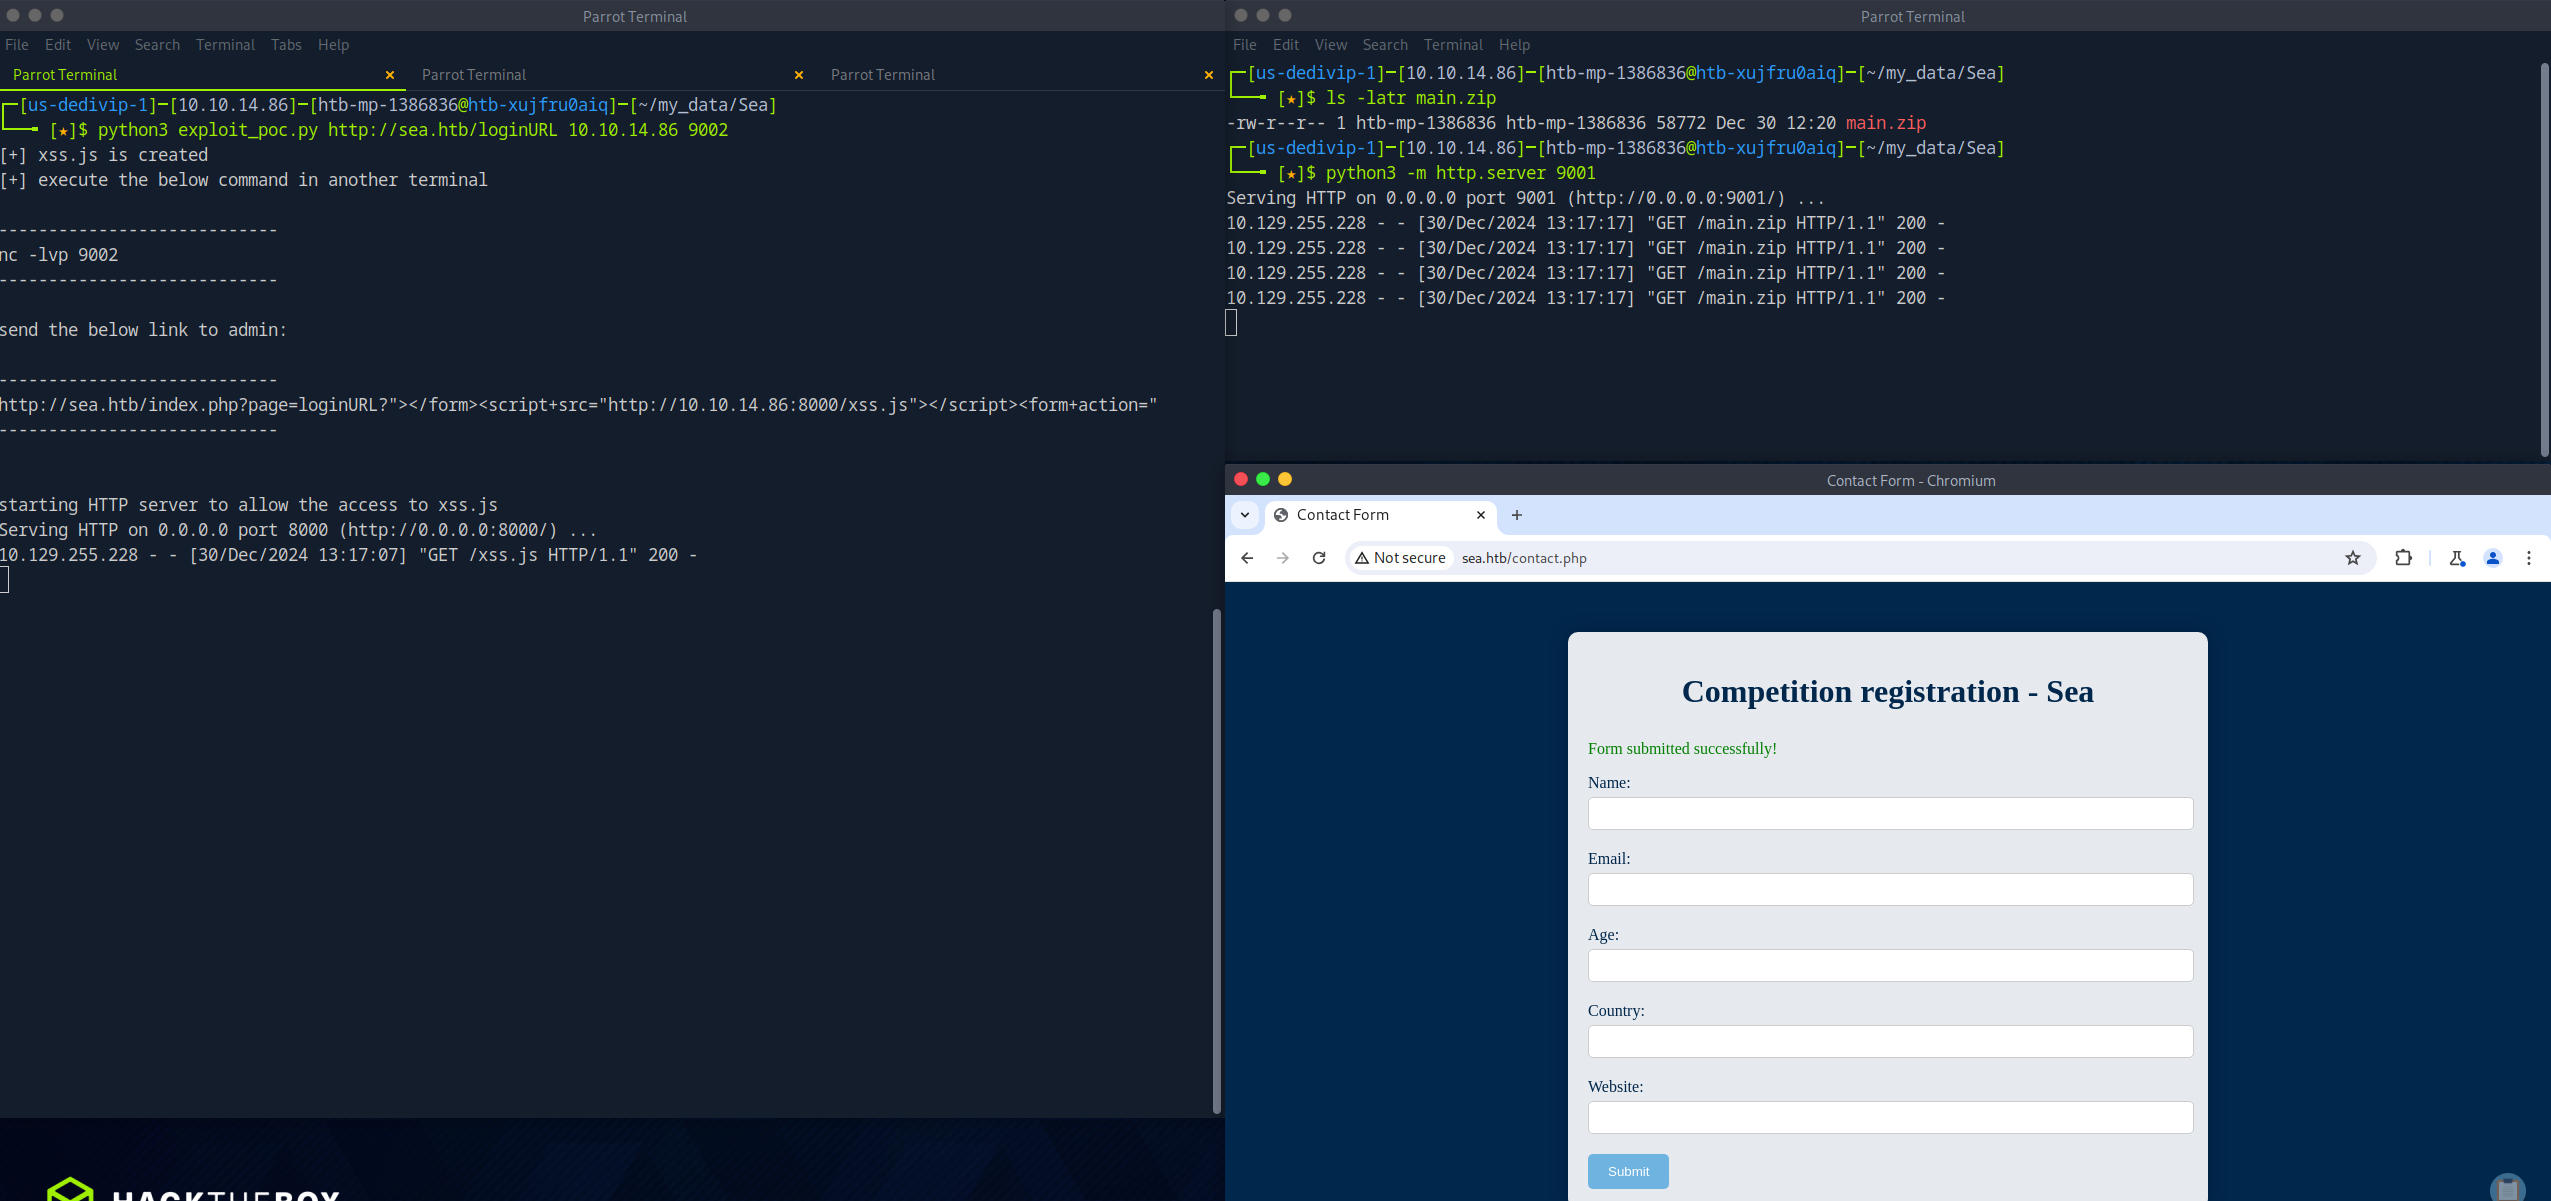2551x1201 pixels.
Task: Open Chromium extensions puzzle icon
Action: [2404, 558]
